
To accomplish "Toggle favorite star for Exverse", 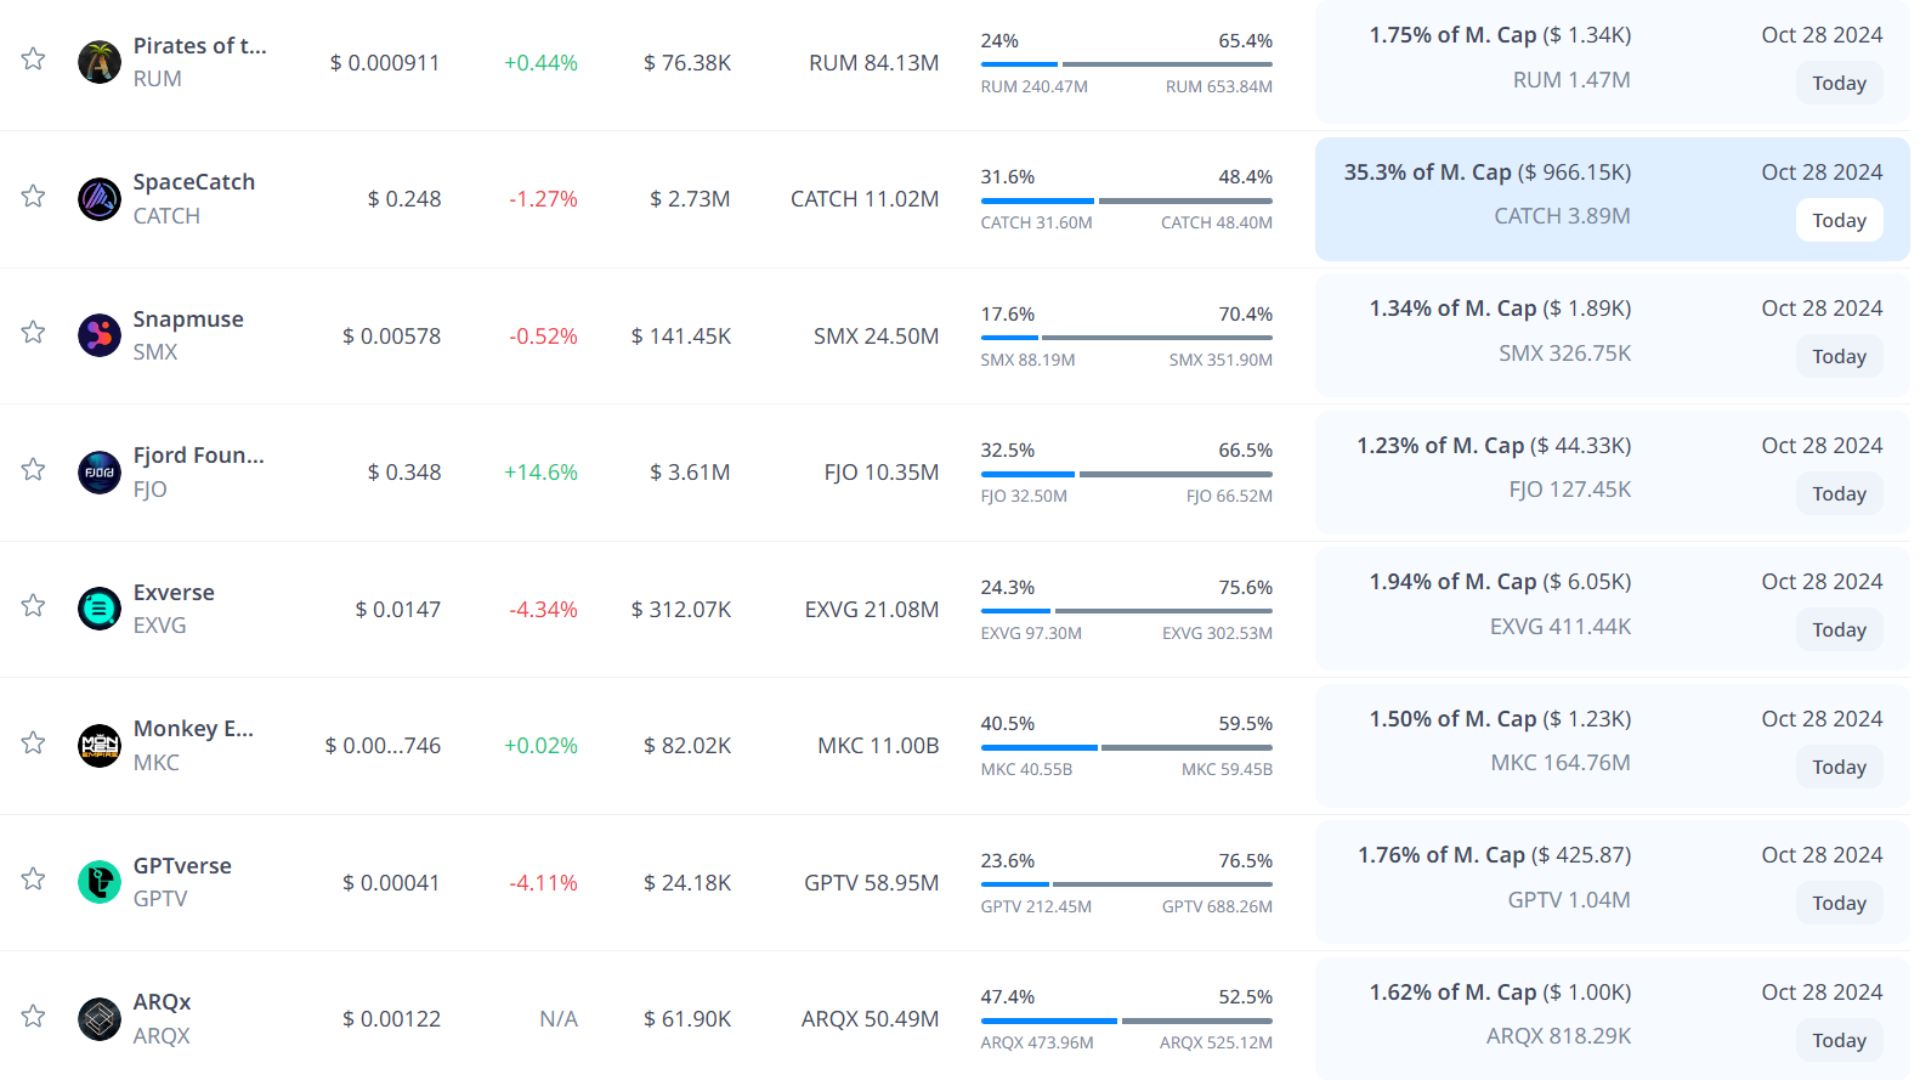I will (x=33, y=606).
